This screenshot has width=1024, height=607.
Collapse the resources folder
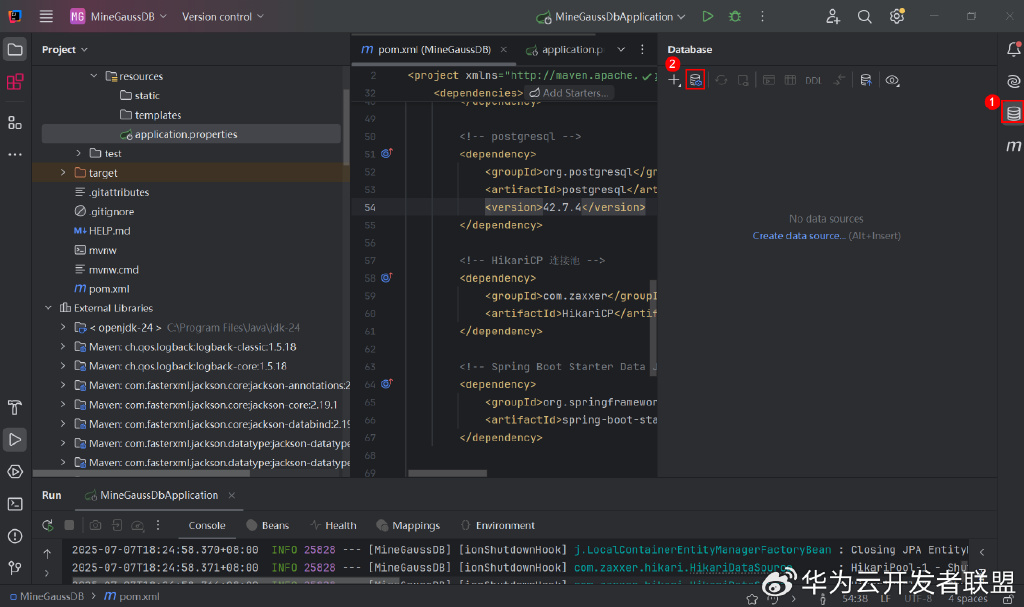tap(94, 76)
